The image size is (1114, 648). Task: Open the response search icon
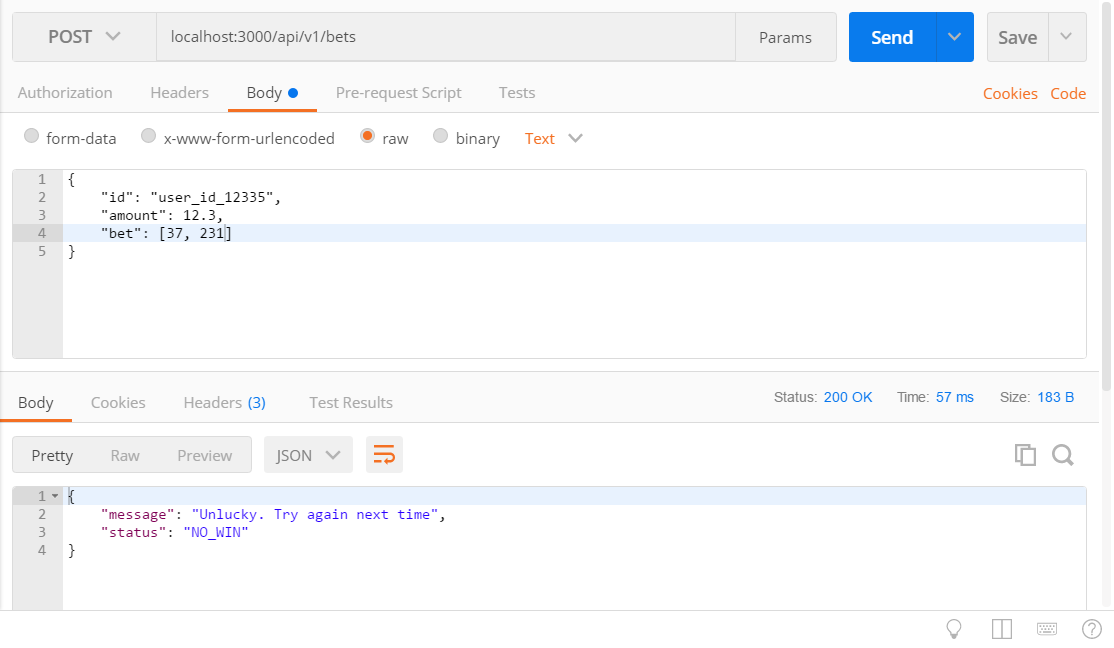coord(1063,455)
